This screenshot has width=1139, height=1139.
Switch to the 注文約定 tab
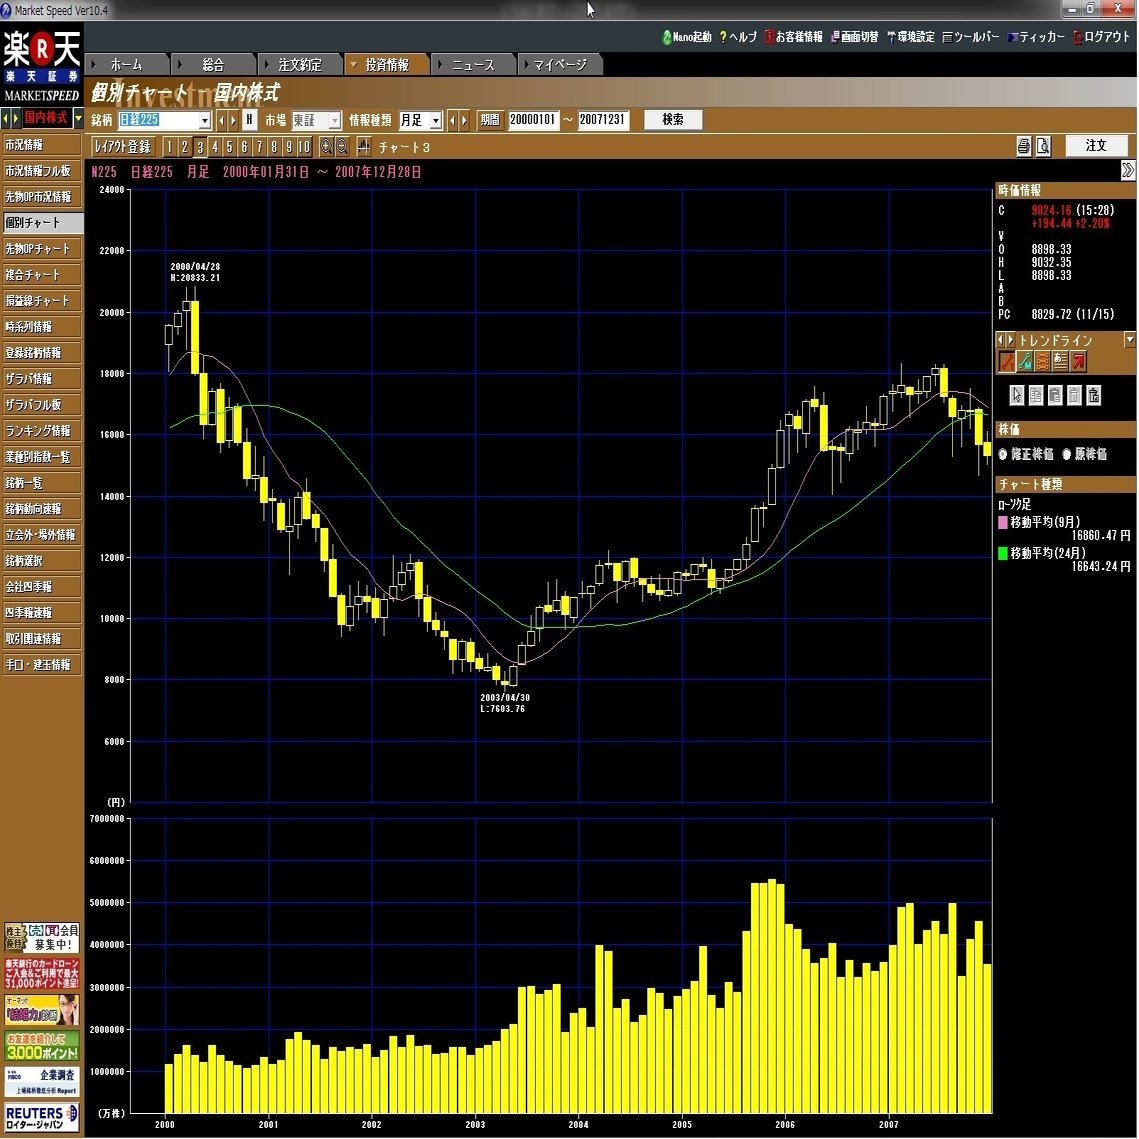[300, 65]
